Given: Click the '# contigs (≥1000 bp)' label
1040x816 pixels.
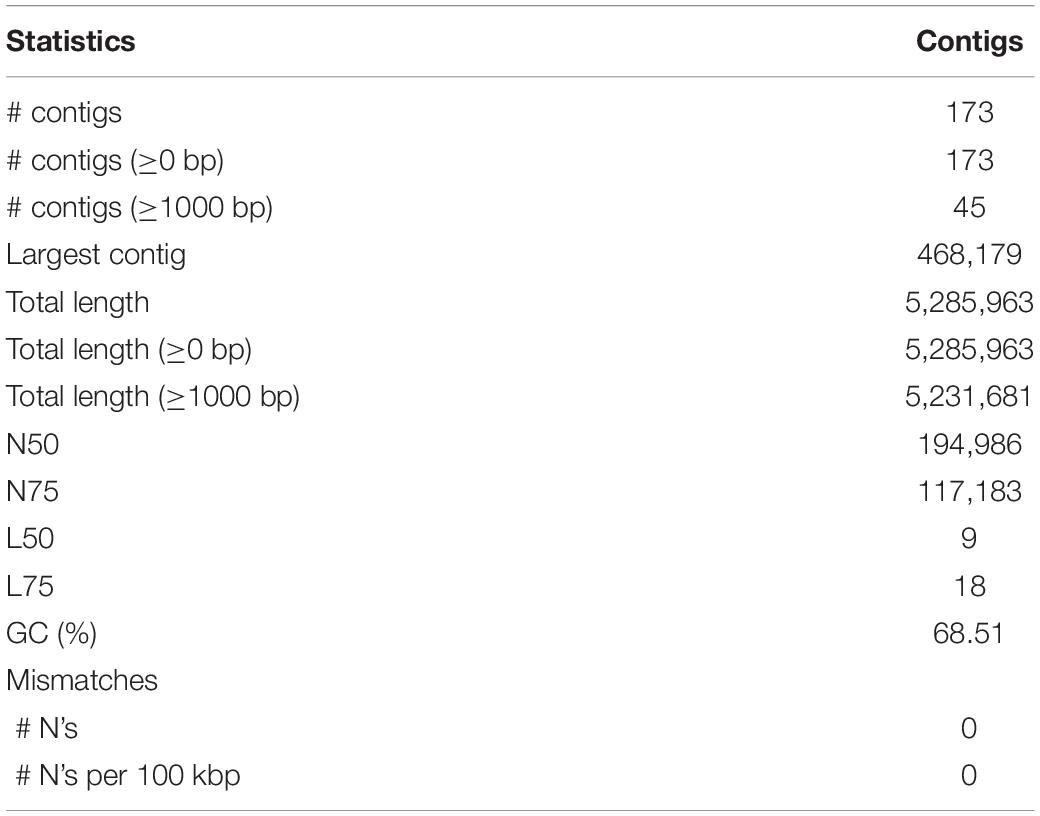Looking at the screenshot, I should [x=140, y=208].
